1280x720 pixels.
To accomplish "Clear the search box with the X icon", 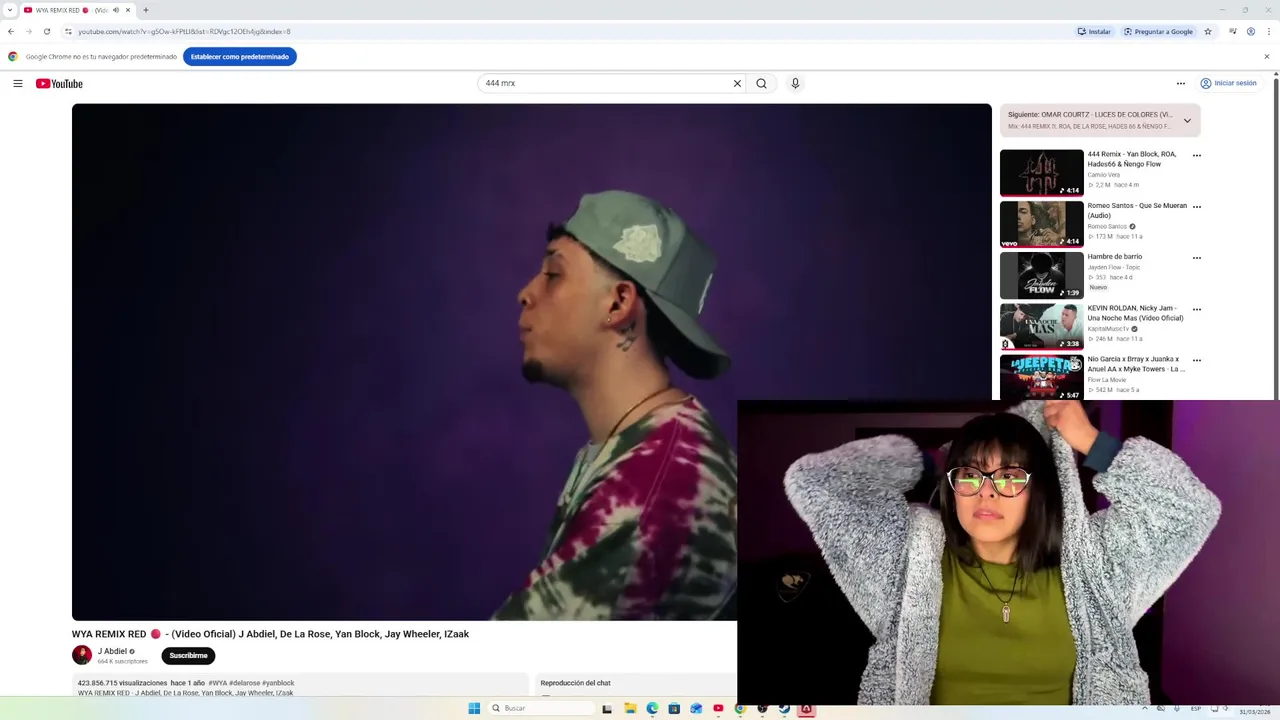I will point(737,84).
